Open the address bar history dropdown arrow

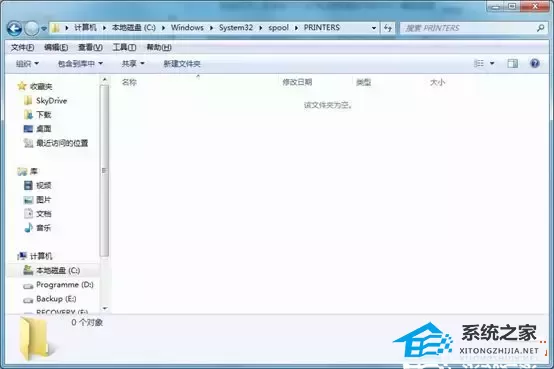[x=374, y=28]
